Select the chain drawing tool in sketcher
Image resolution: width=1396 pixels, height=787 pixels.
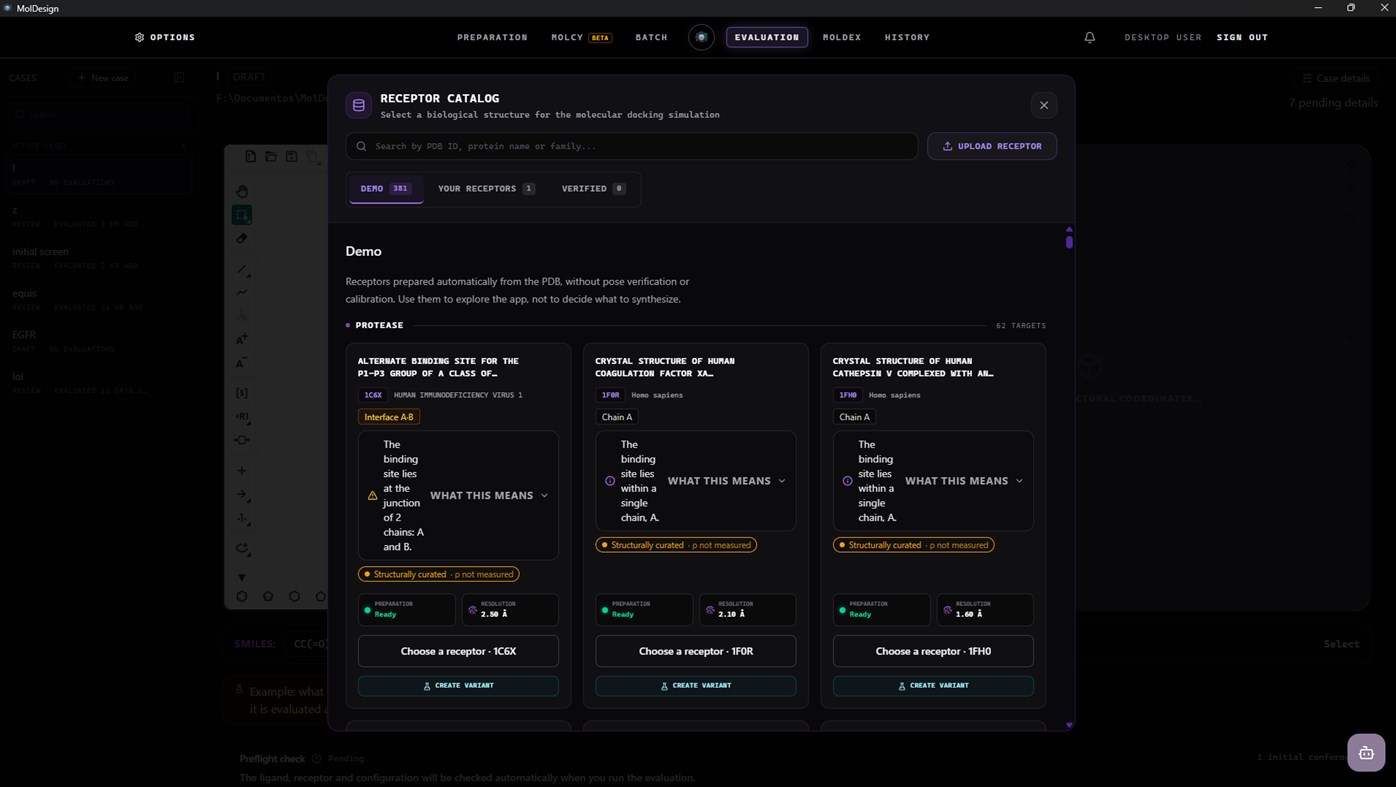pyautogui.click(x=242, y=293)
